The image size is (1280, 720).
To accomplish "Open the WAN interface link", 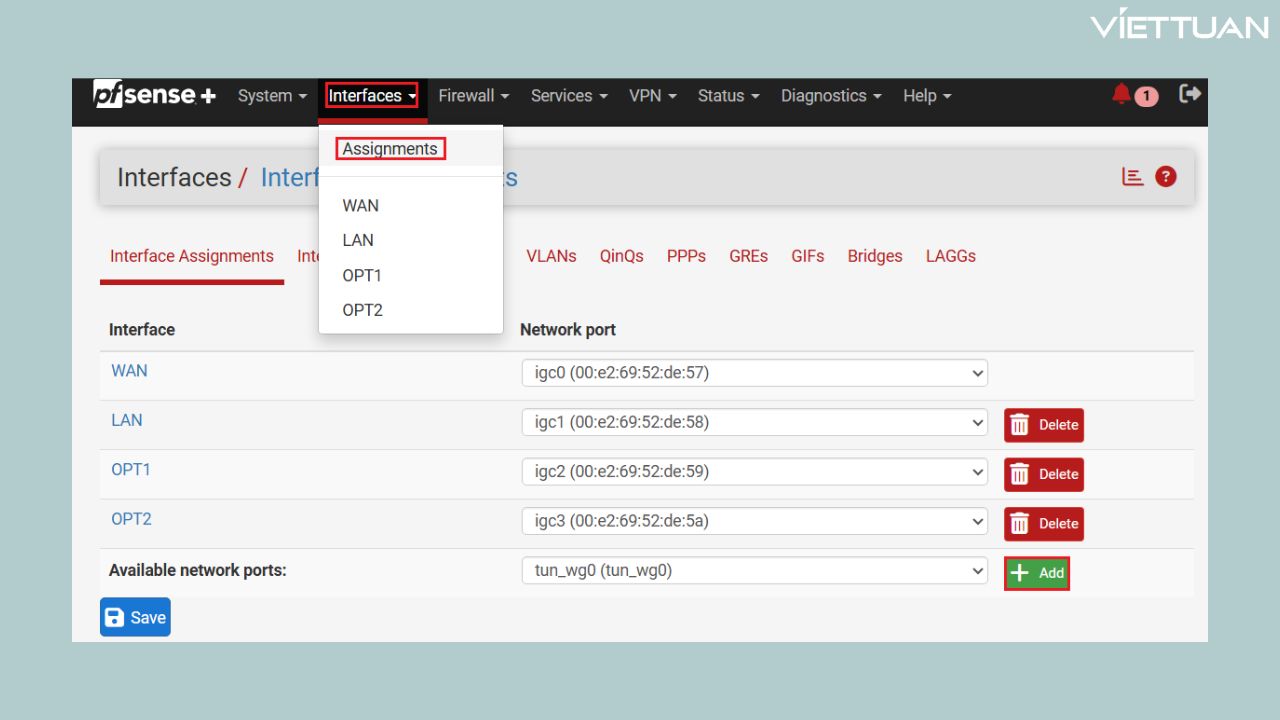I will pyautogui.click(x=129, y=371).
